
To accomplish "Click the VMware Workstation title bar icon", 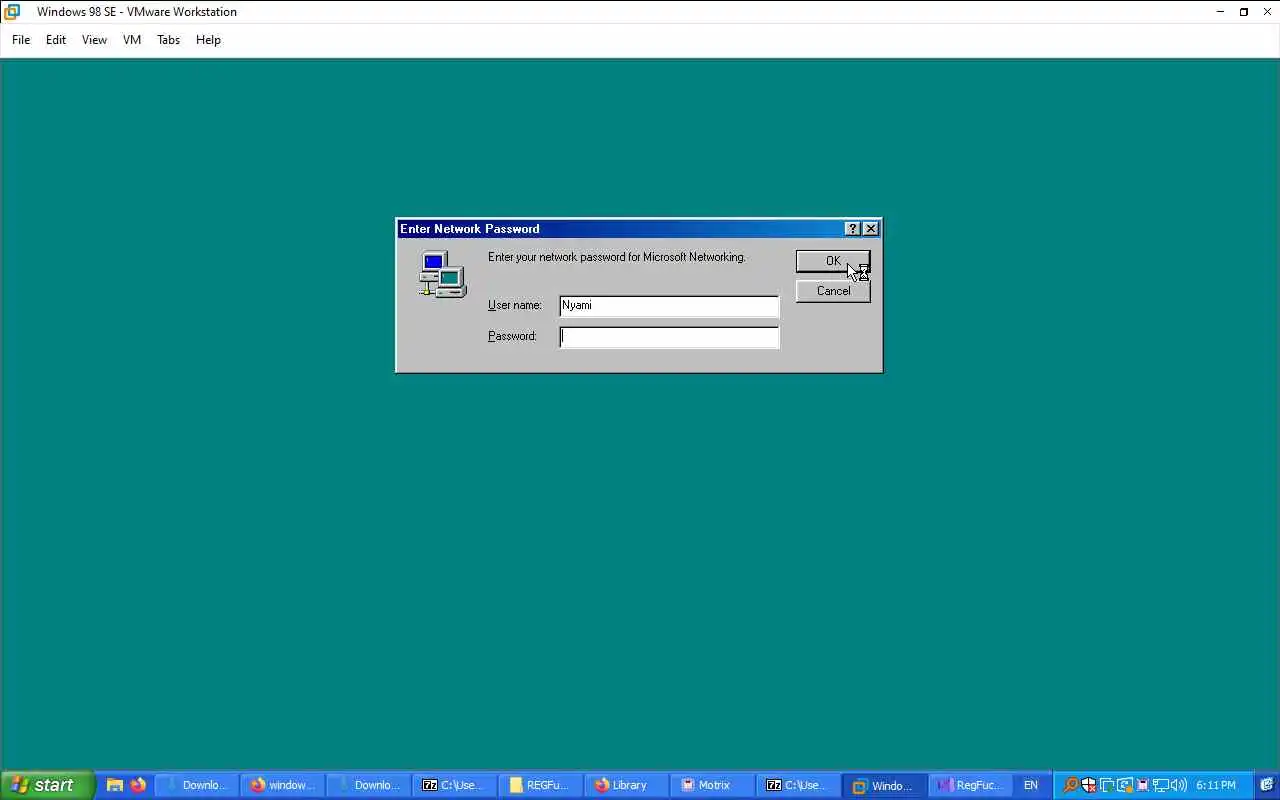I will point(12,12).
